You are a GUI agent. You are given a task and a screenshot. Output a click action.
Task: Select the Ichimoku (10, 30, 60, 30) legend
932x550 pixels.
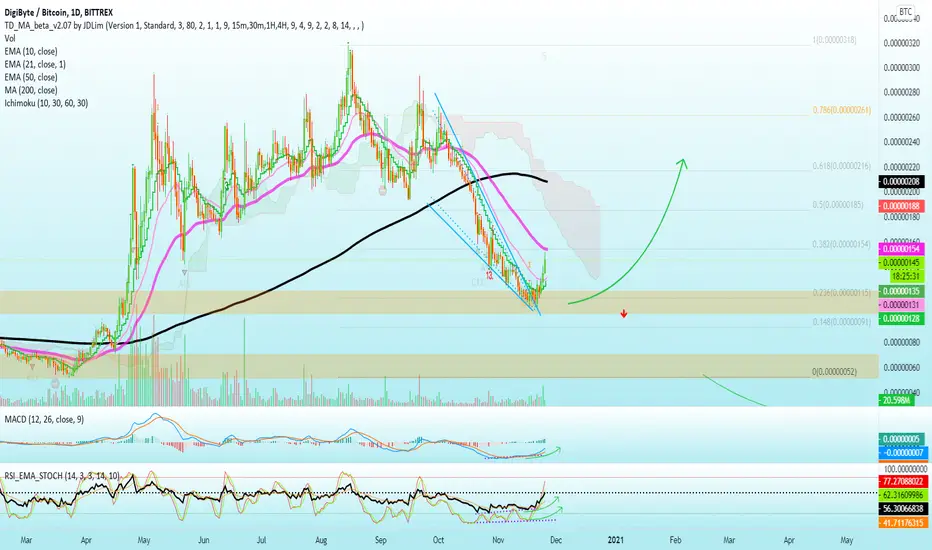(x=46, y=103)
